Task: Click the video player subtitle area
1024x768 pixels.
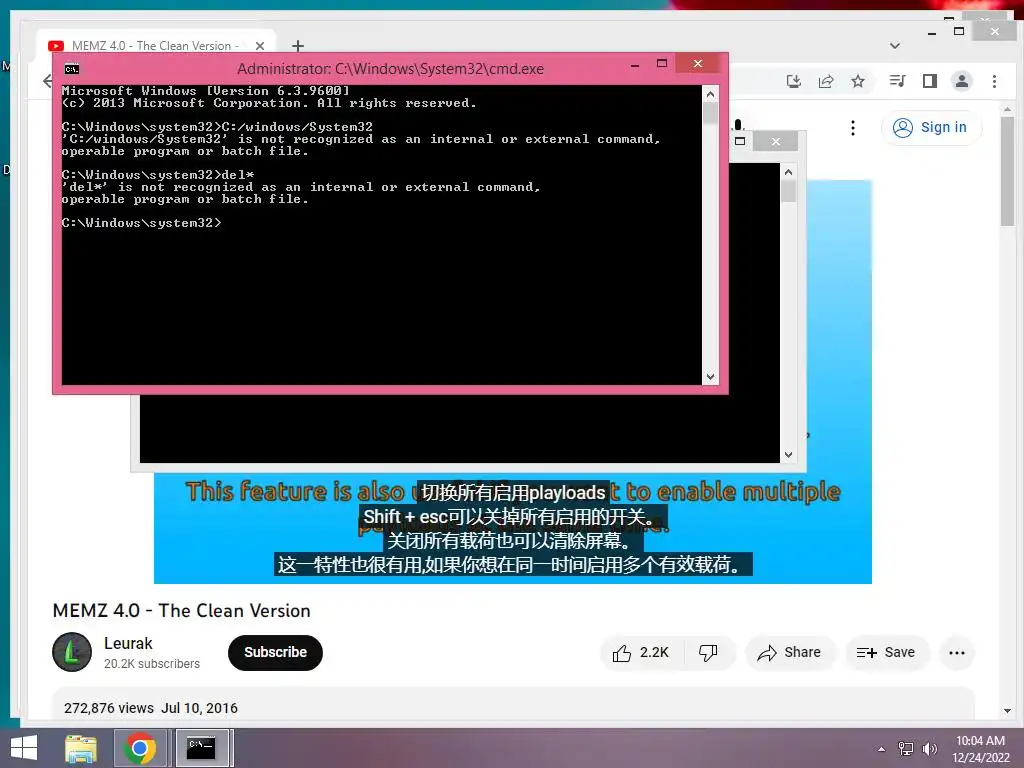Action: (513, 528)
